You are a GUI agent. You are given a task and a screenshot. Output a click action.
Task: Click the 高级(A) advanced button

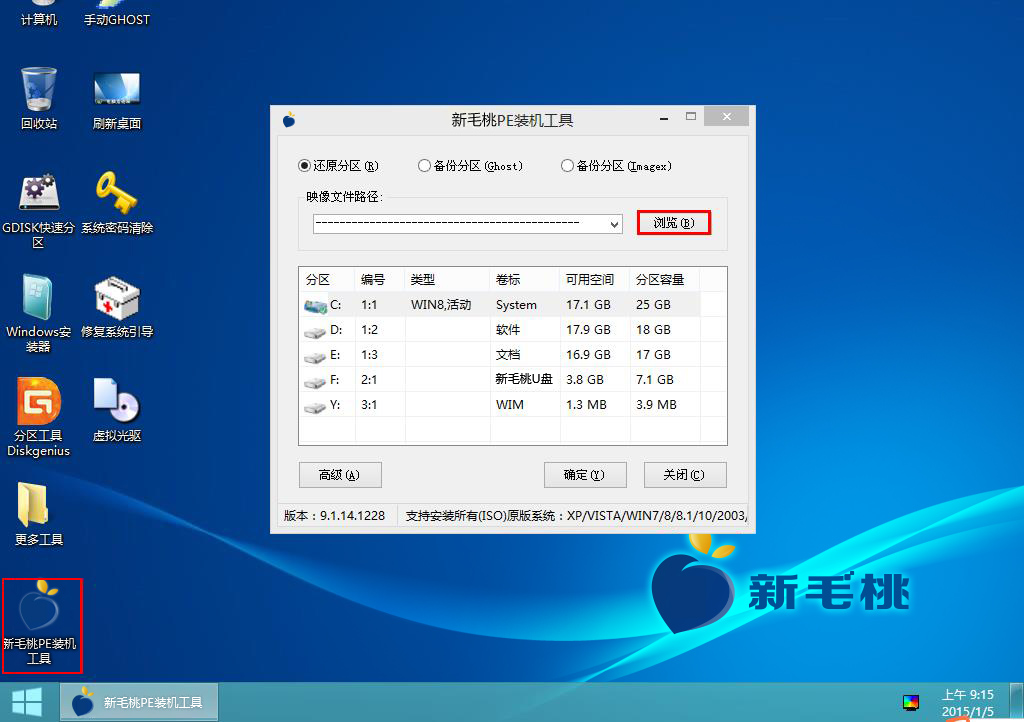coord(340,475)
